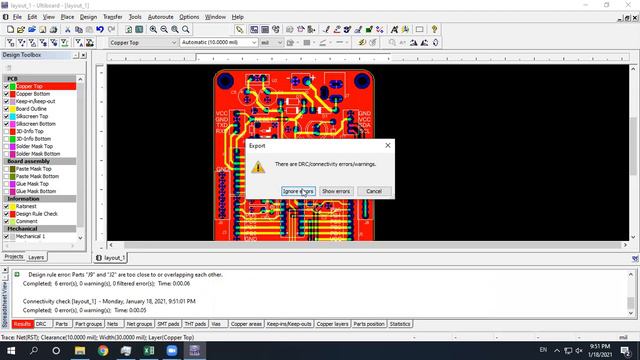Open the dropdown arrow beside grey square icon

point(314,42)
